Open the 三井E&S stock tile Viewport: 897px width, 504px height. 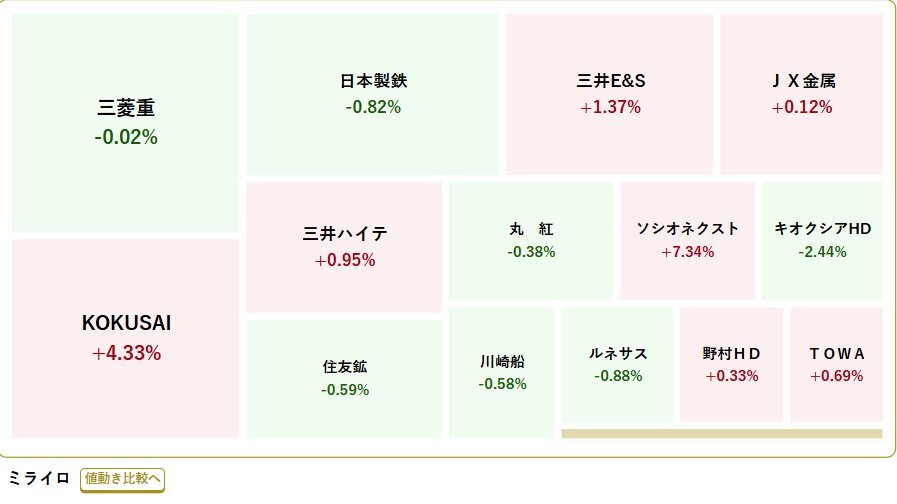click(x=610, y=94)
